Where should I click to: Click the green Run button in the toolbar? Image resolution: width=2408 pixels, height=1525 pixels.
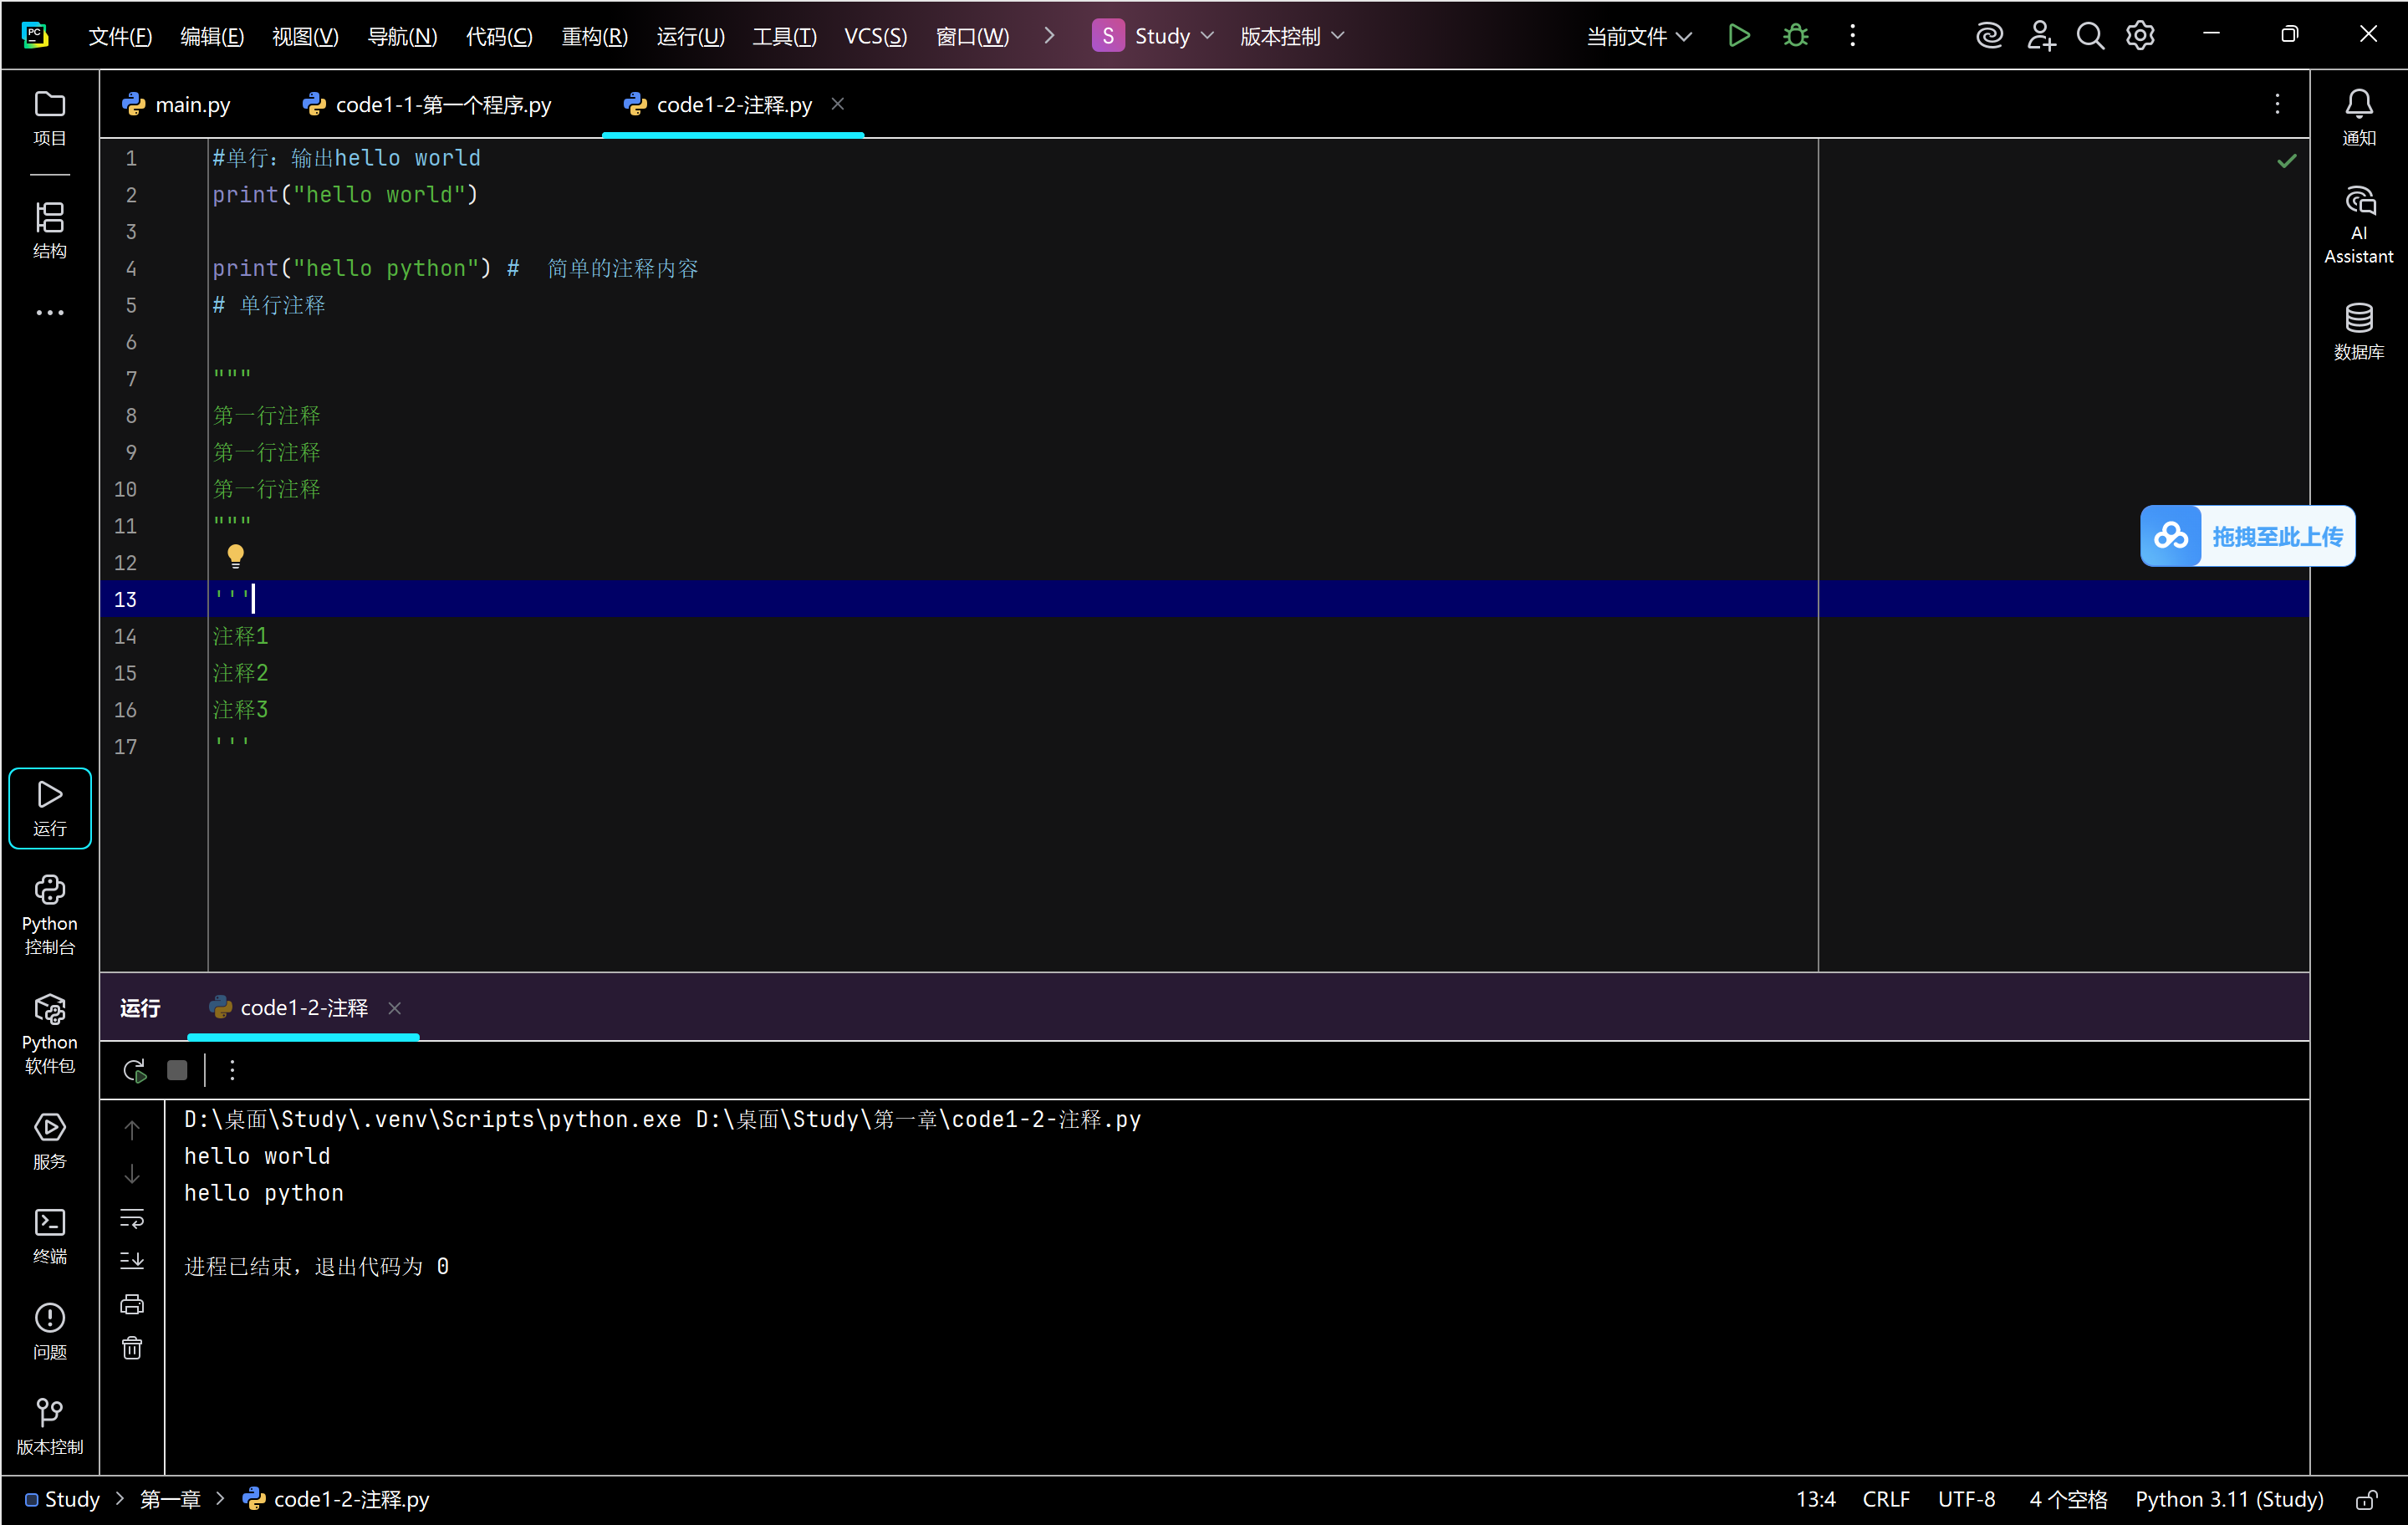click(1738, 36)
